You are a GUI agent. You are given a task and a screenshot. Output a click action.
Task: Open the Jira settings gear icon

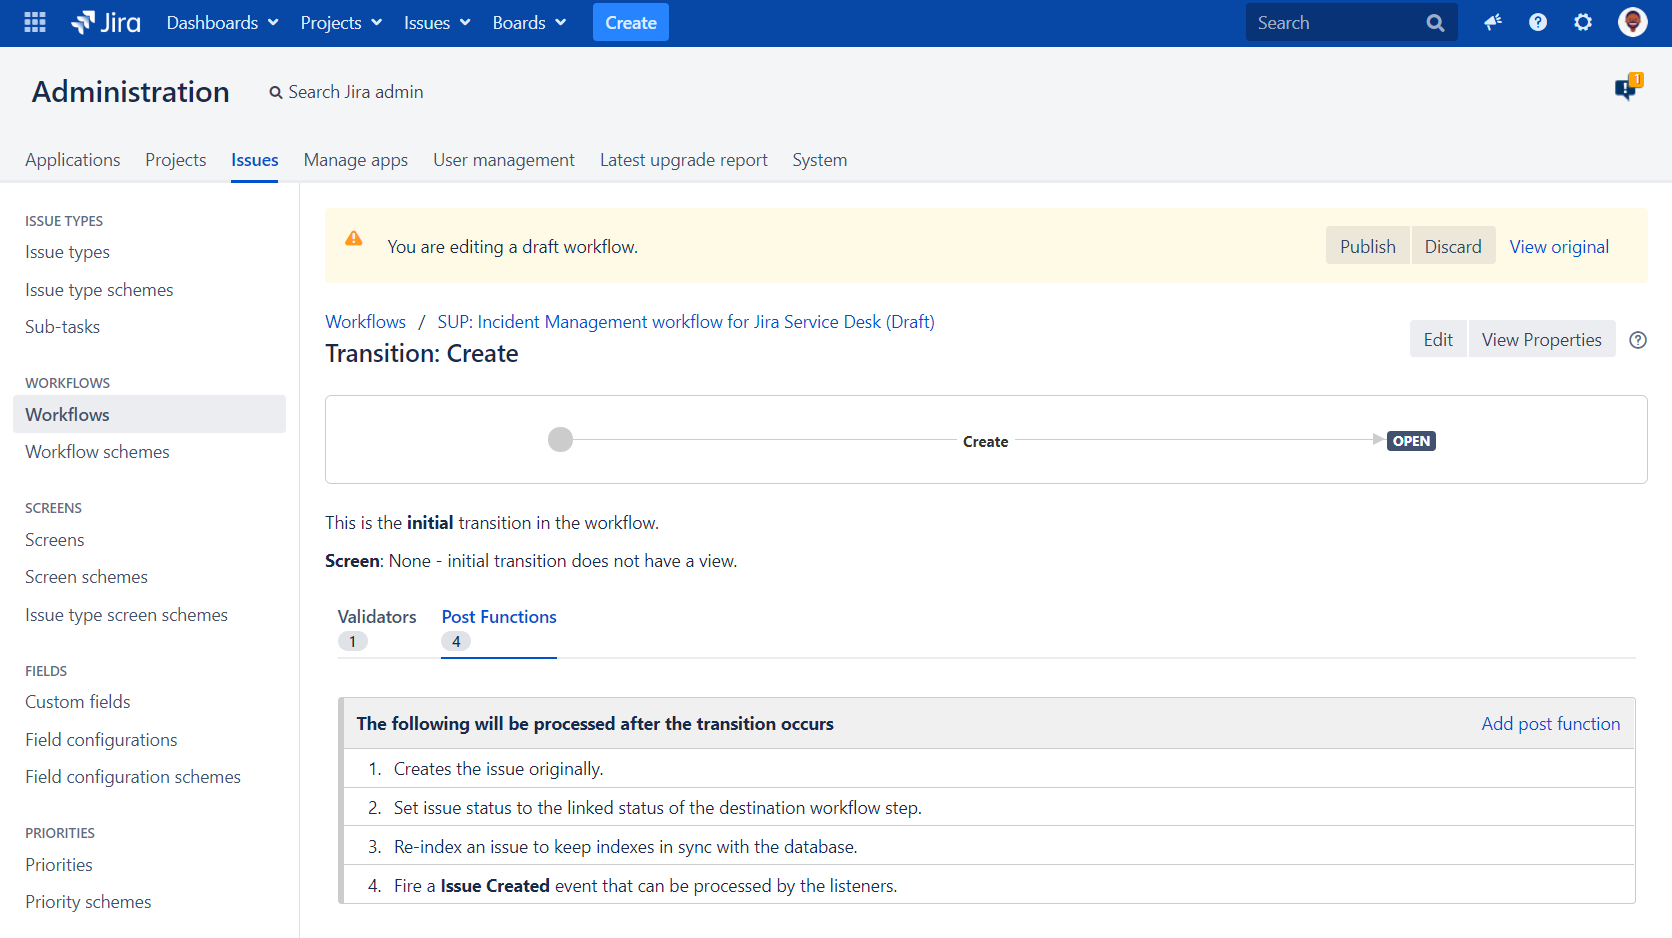[1583, 22]
